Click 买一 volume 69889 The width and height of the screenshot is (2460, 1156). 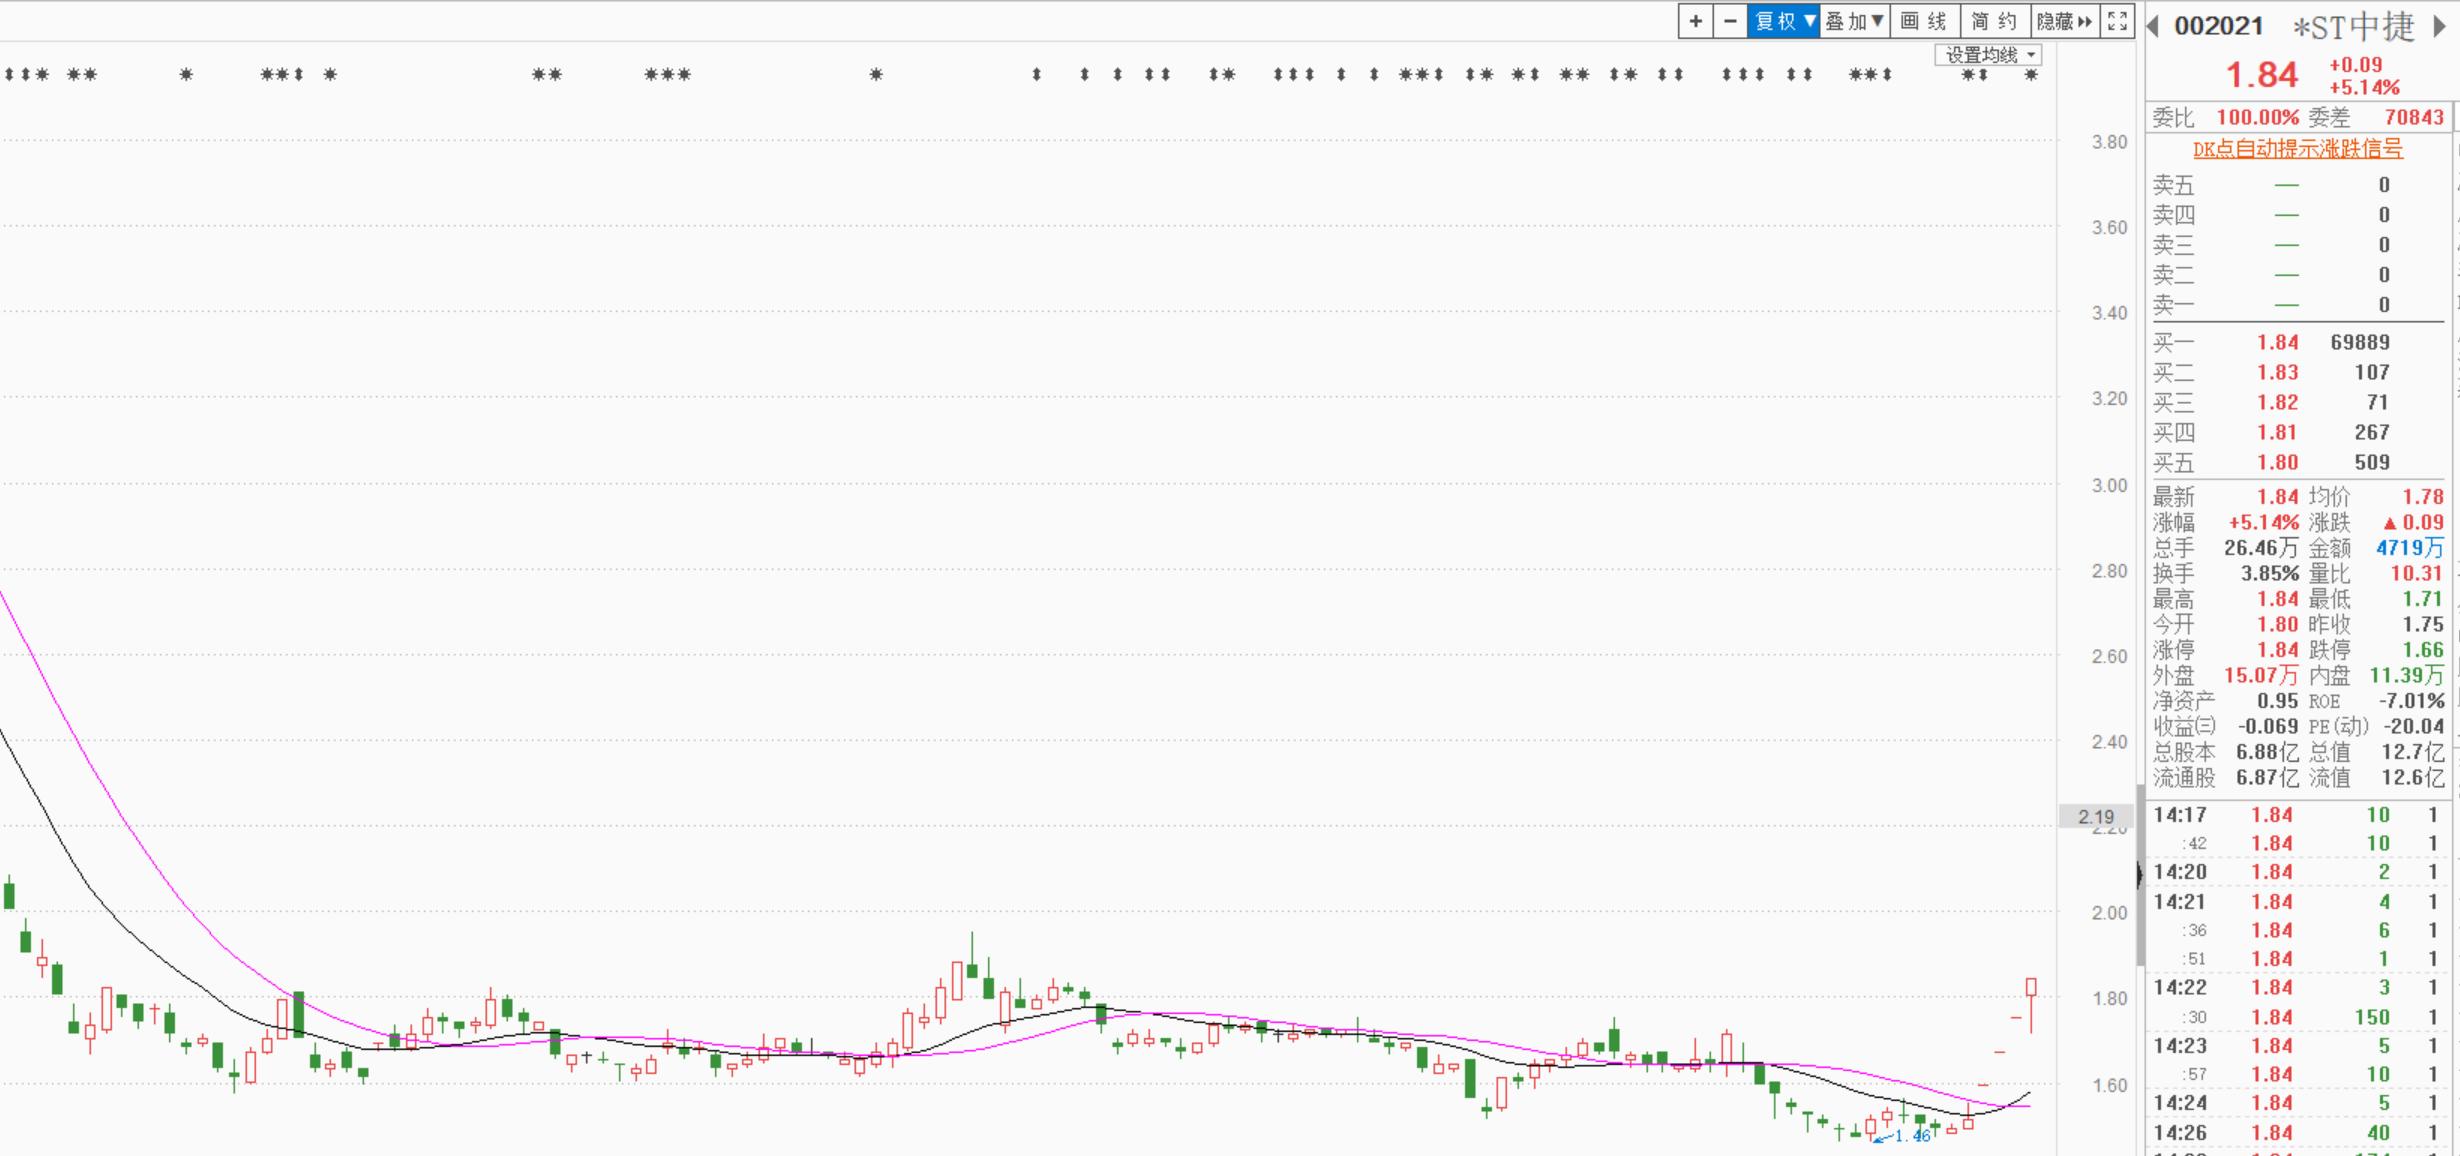pos(2359,342)
